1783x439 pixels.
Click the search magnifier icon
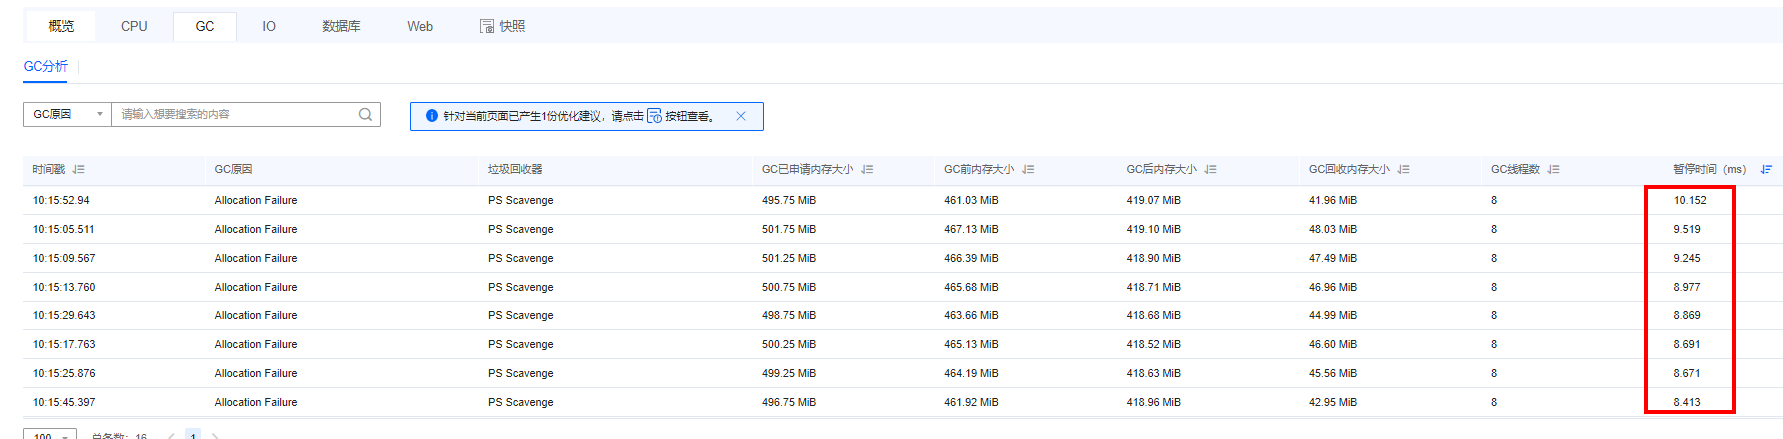[366, 115]
